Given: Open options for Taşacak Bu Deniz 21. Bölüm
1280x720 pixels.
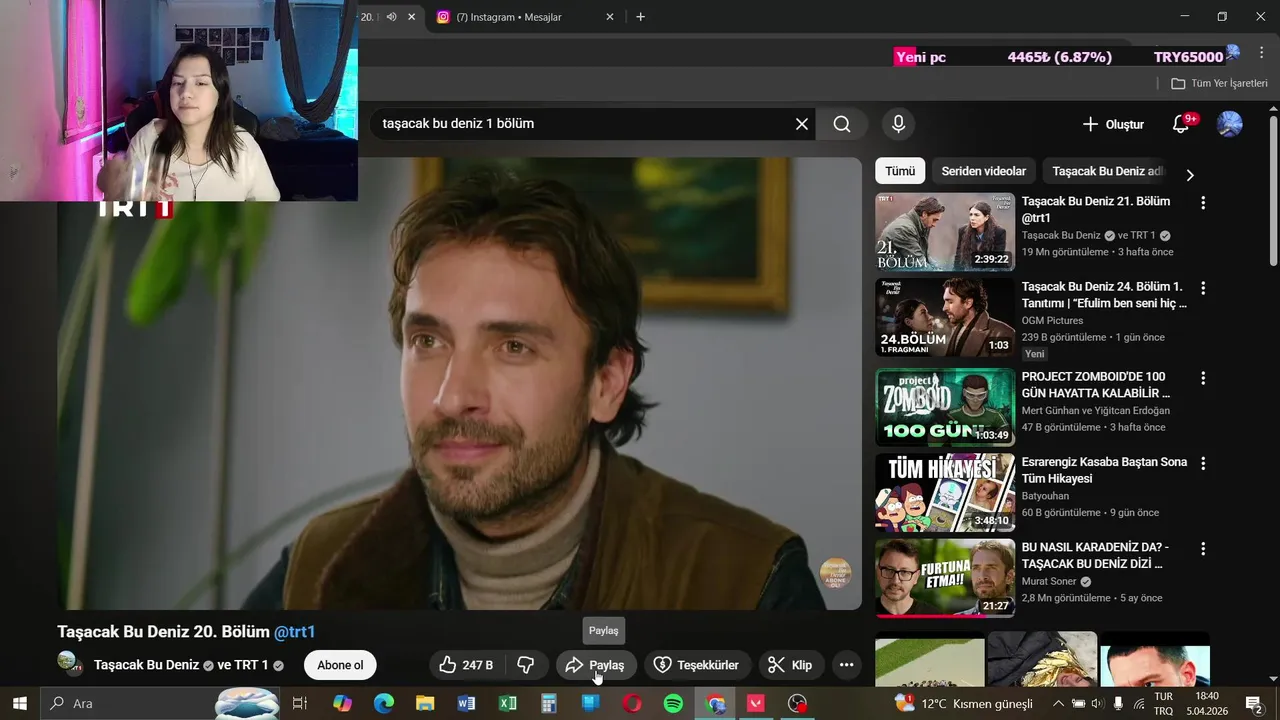Looking at the screenshot, I should [x=1203, y=203].
